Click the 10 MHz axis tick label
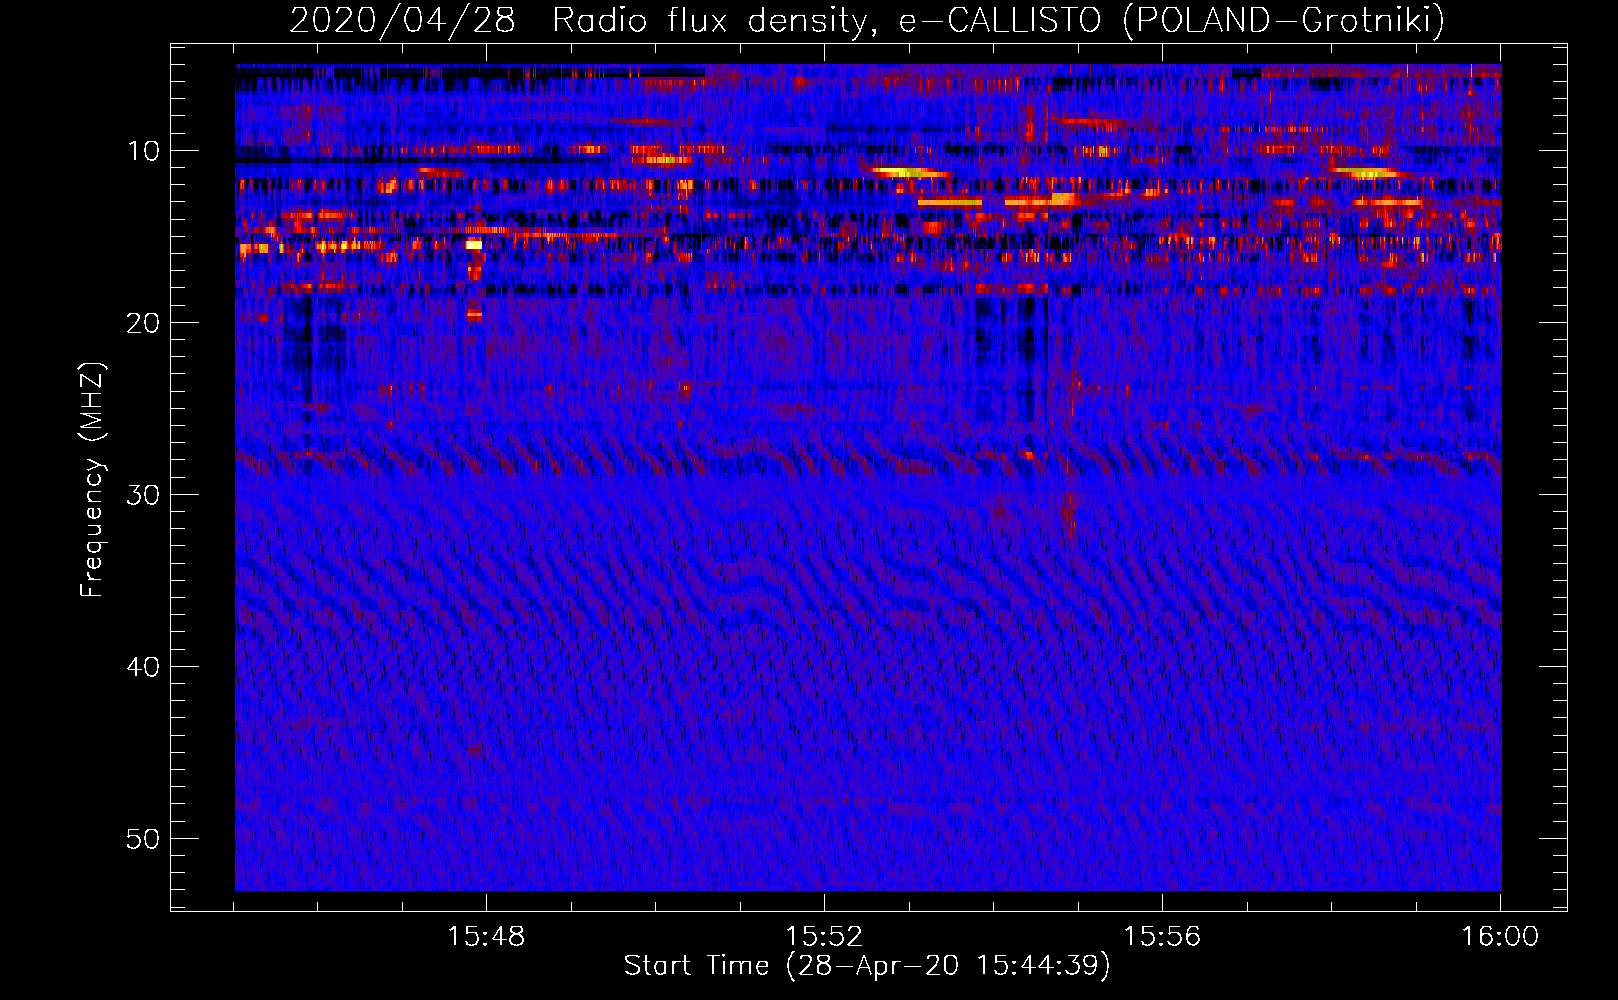This screenshot has width=1618, height=1000. point(144,151)
